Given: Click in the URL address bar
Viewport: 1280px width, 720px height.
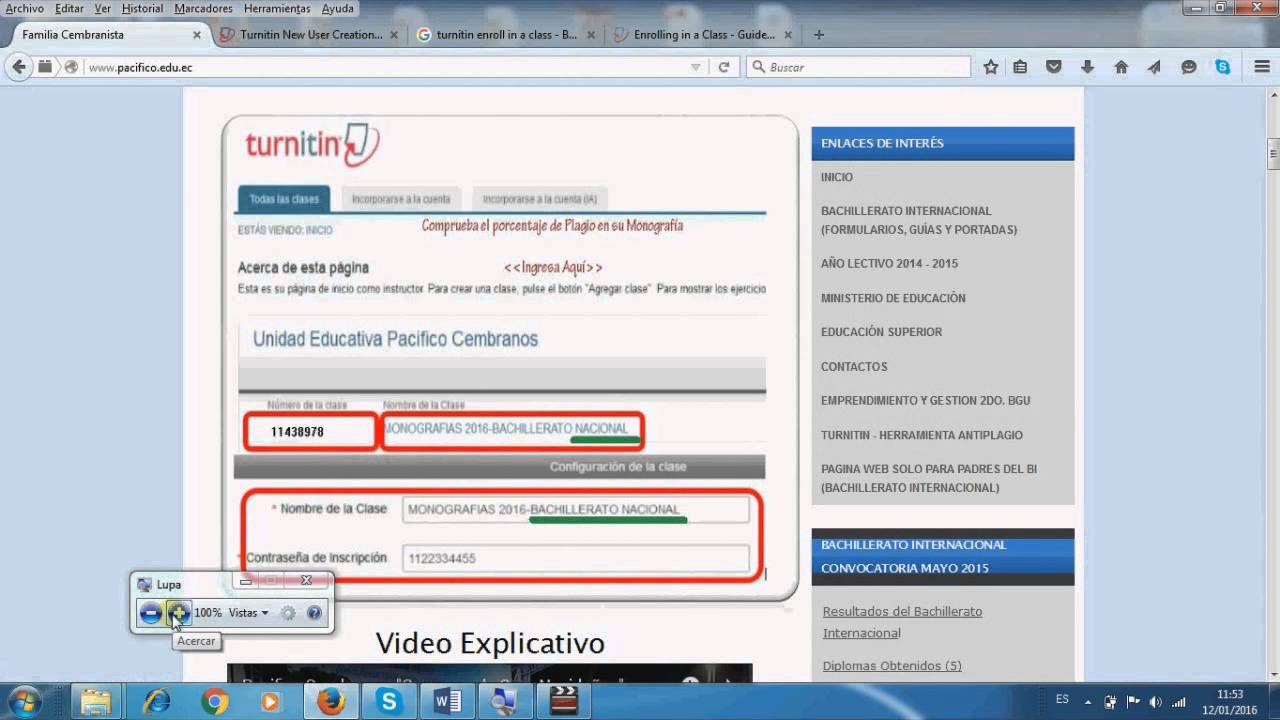Looking at the screenshot, I should [x=385, y=67].
